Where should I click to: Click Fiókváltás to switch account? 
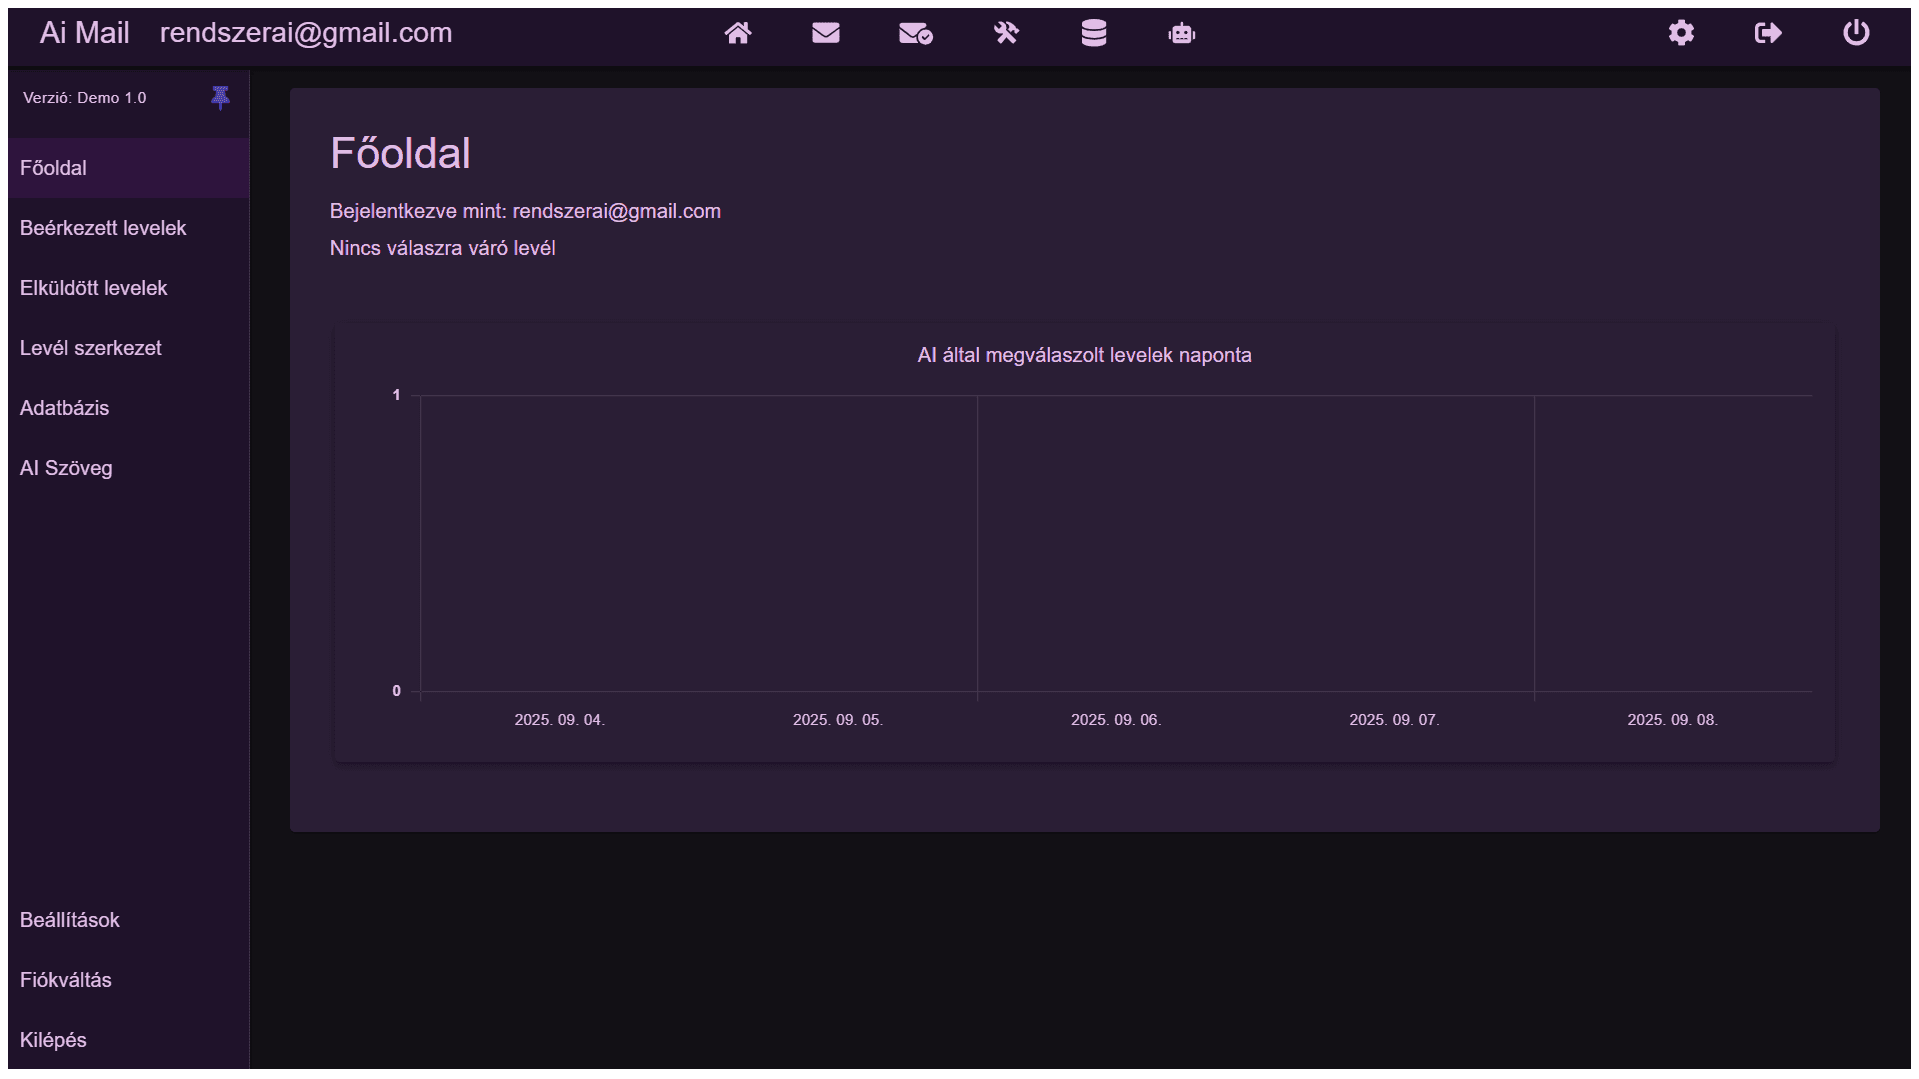(x=66, y=980)
